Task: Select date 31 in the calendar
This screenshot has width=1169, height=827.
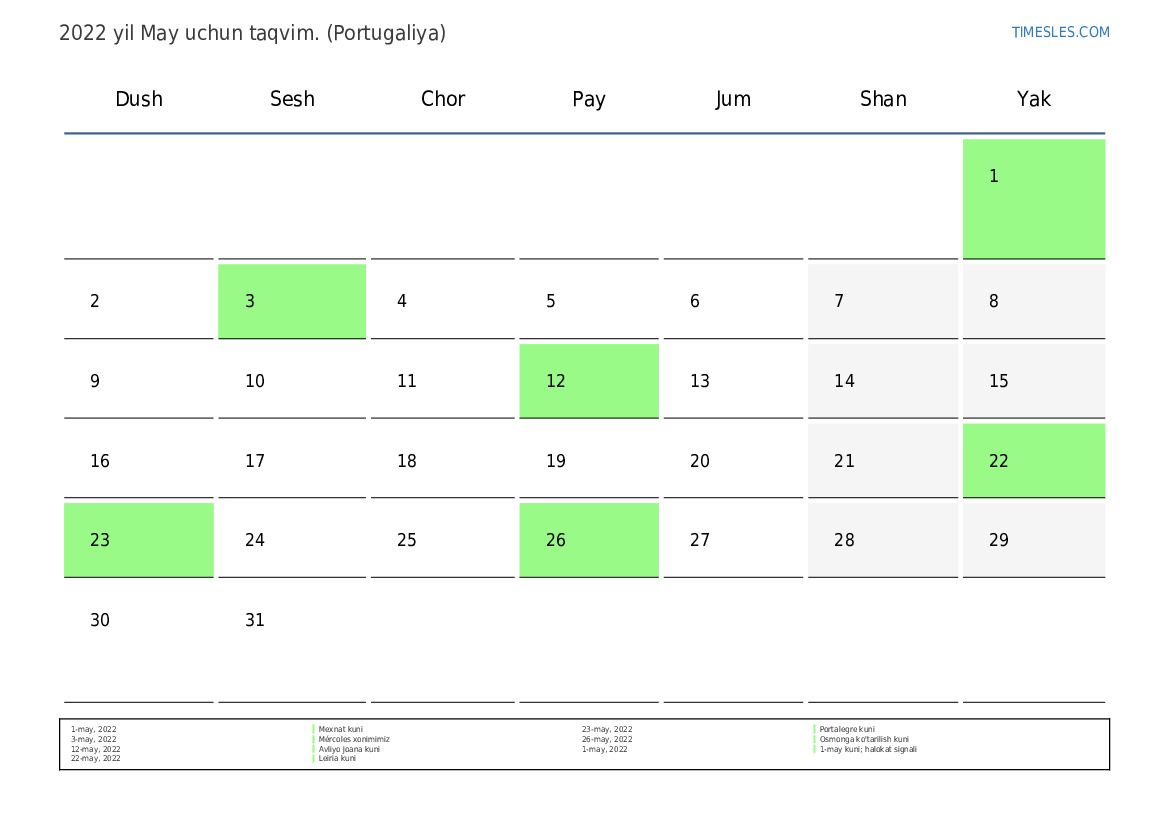Action: coord(292,642)
